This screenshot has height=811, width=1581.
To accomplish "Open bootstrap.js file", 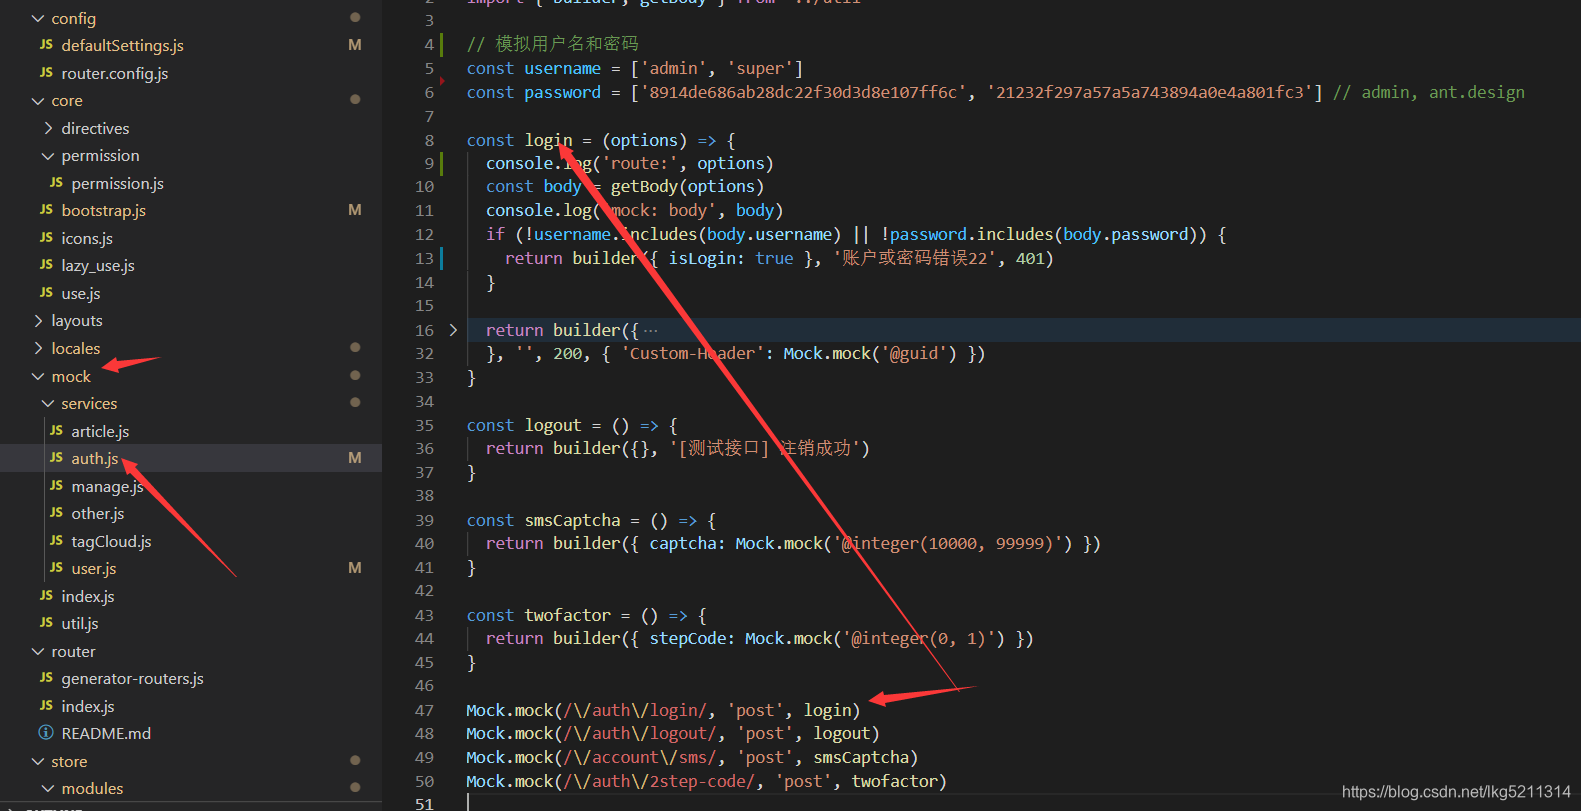I will point(103,210).
